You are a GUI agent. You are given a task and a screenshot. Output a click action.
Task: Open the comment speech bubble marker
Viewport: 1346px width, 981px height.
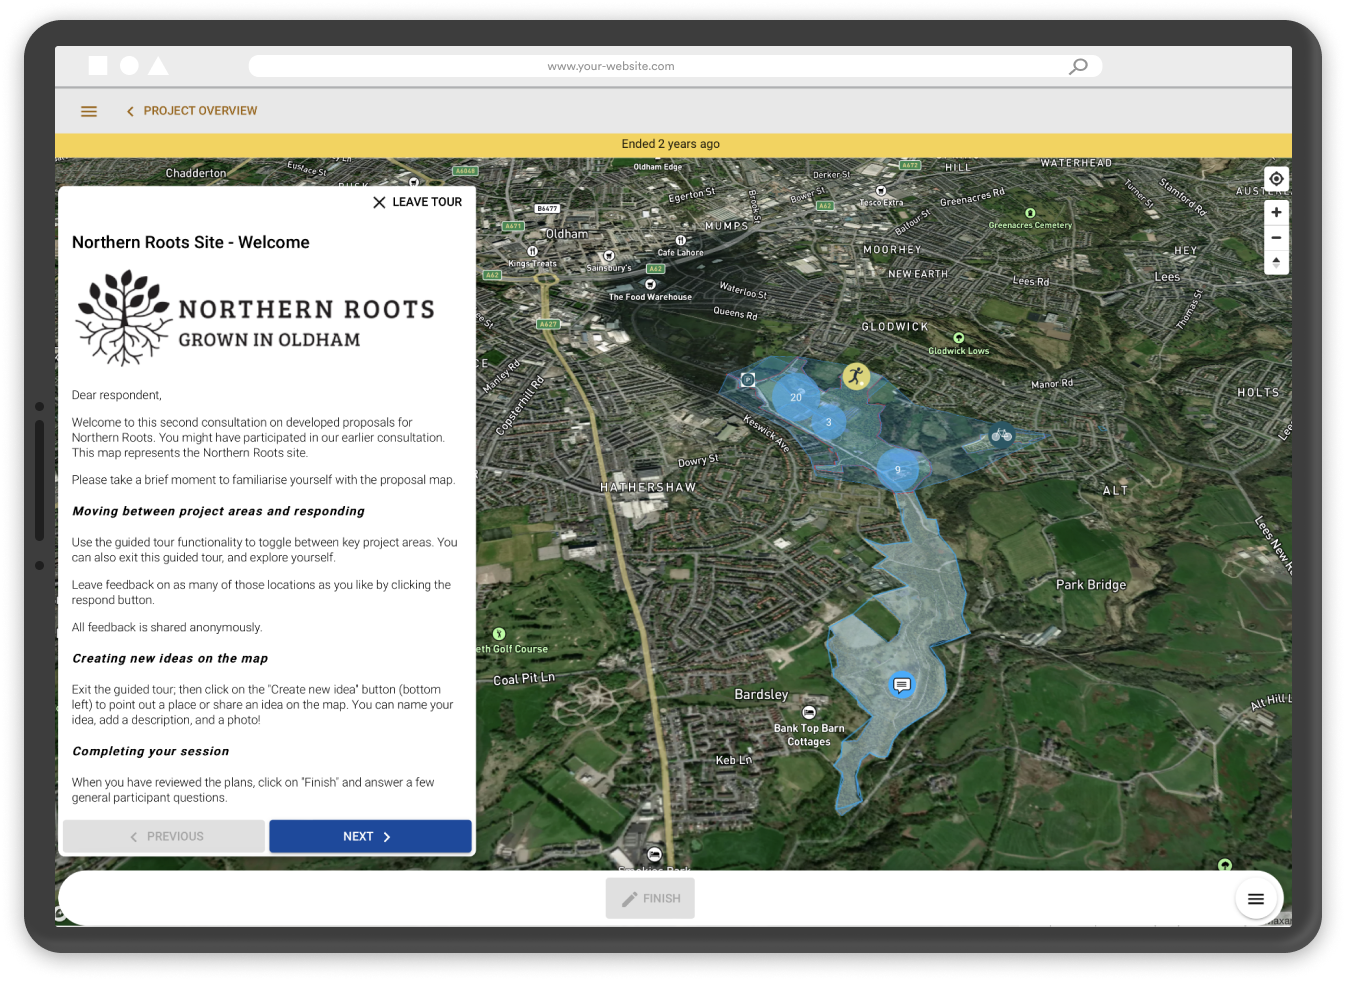(x=902, y=685)
